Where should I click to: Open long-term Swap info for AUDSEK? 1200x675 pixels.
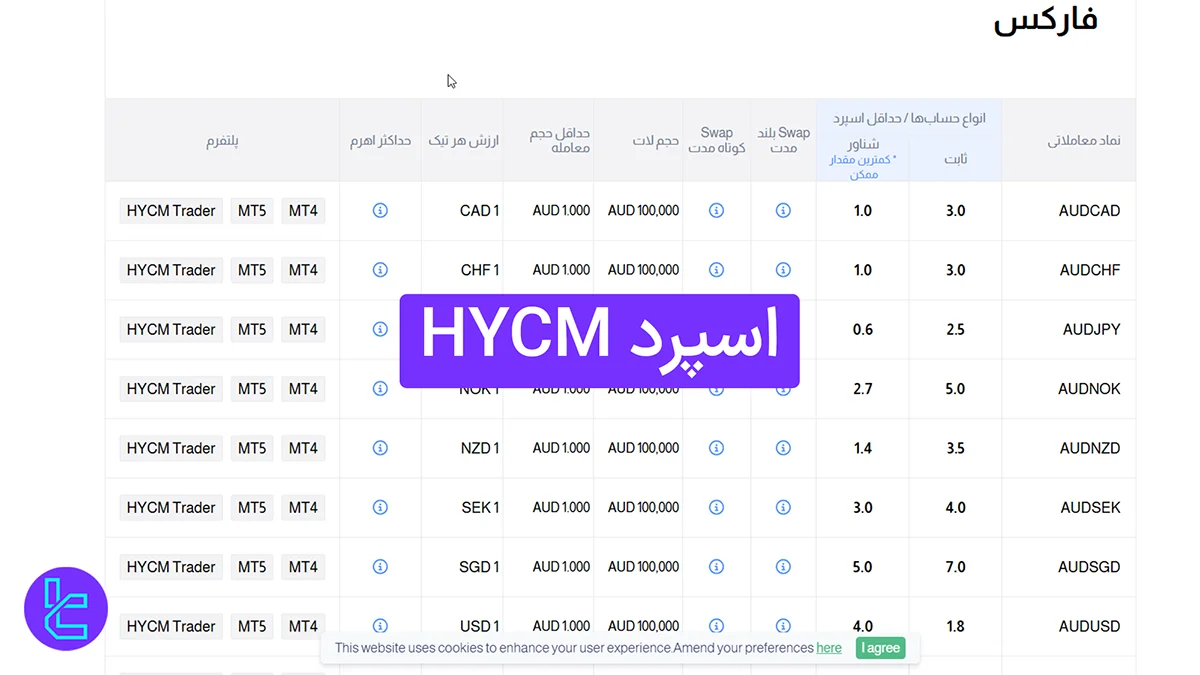(783, 507)
